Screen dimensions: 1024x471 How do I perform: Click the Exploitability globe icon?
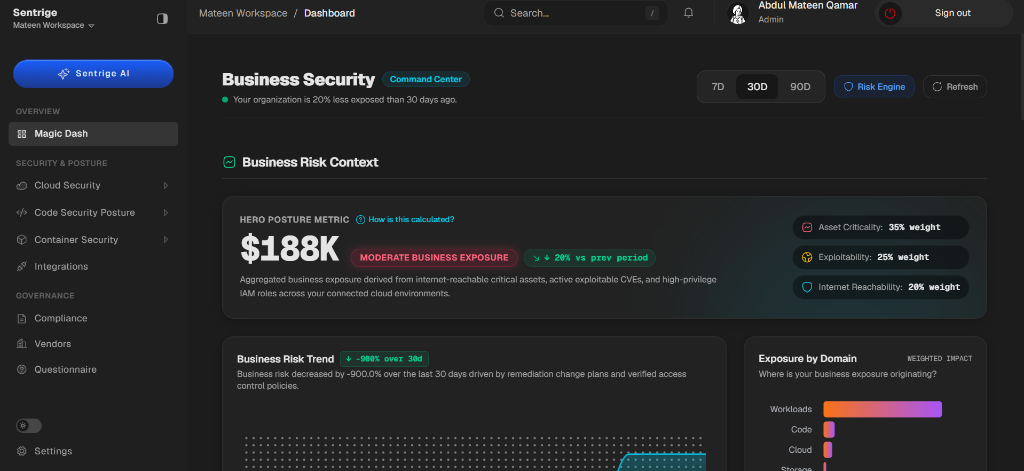click(807, 257)
